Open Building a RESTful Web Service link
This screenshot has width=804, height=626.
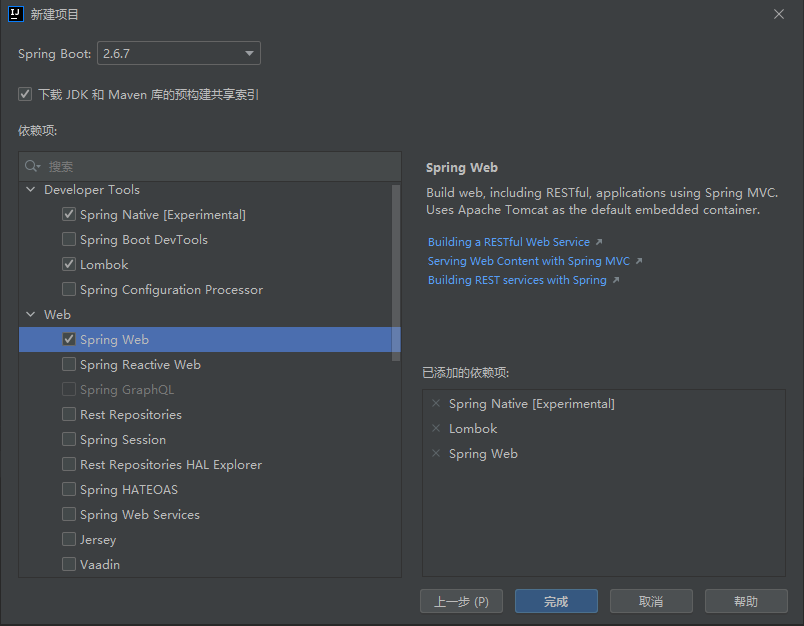[509, 242]
